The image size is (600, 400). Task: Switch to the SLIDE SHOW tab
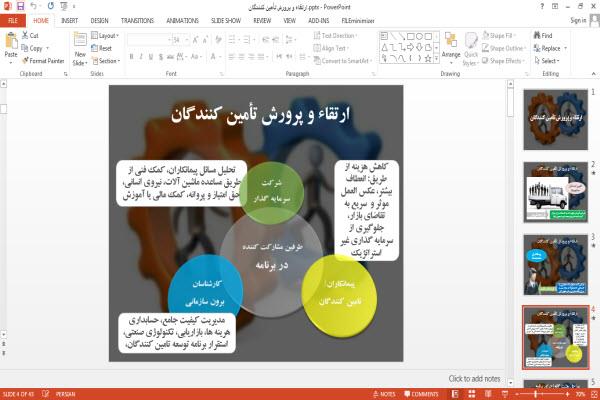tap(226, 21)
